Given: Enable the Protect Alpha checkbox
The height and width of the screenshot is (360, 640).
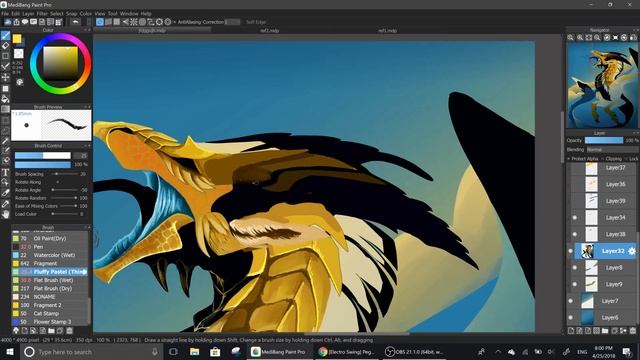Looking at the screenshot, I should pos(569,158).
